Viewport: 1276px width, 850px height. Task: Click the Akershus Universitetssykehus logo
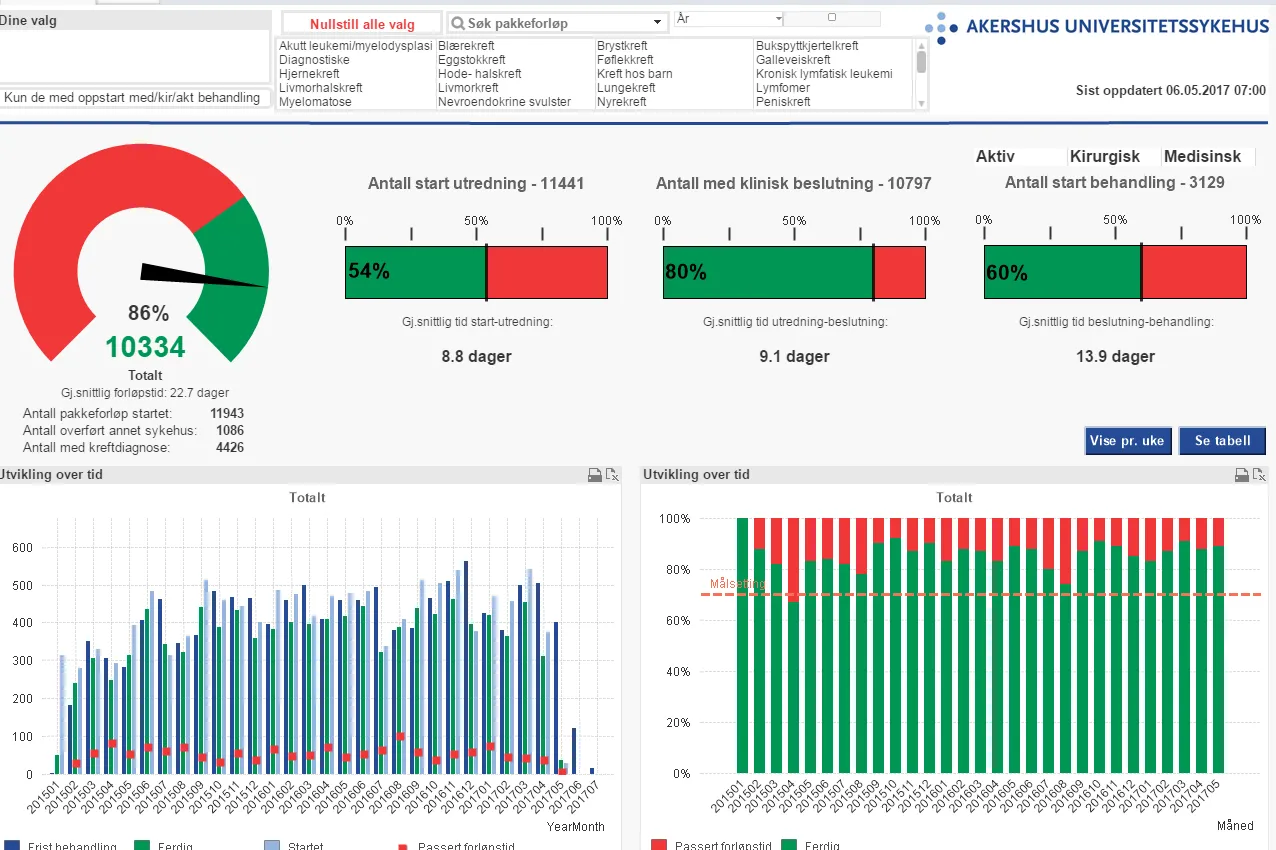click(1096, 27)
